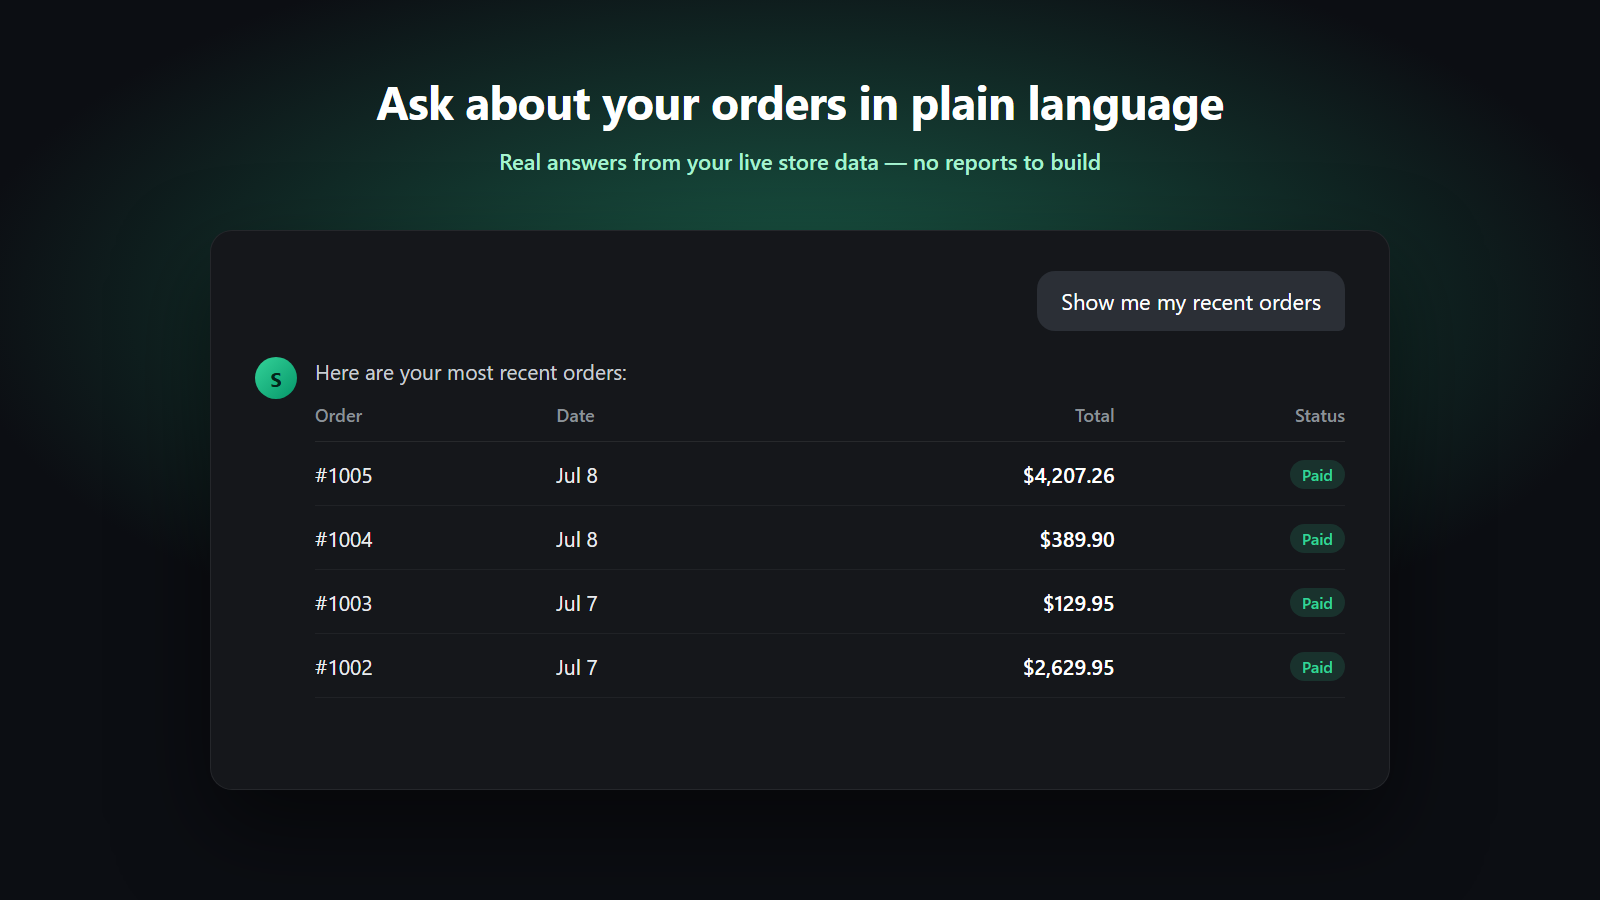Select the $389.90 total amount
Image resolution: width=1600 pixels, height=900 pixels.
1077,539
